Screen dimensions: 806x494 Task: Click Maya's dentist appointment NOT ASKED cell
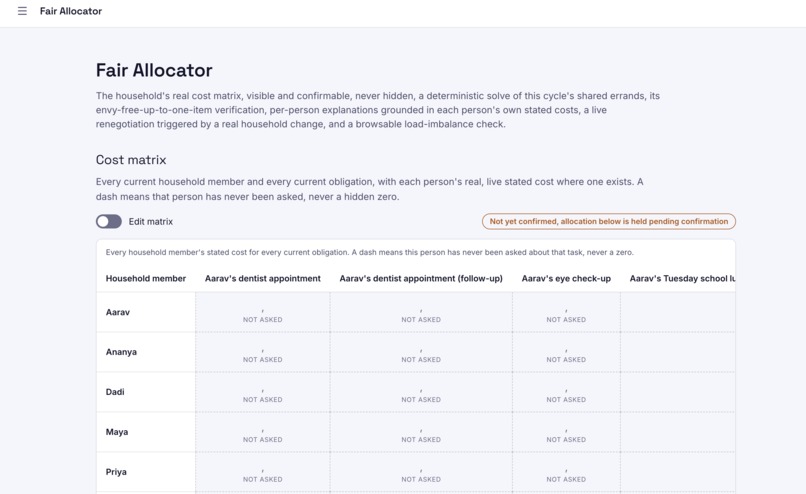[263, 432]
